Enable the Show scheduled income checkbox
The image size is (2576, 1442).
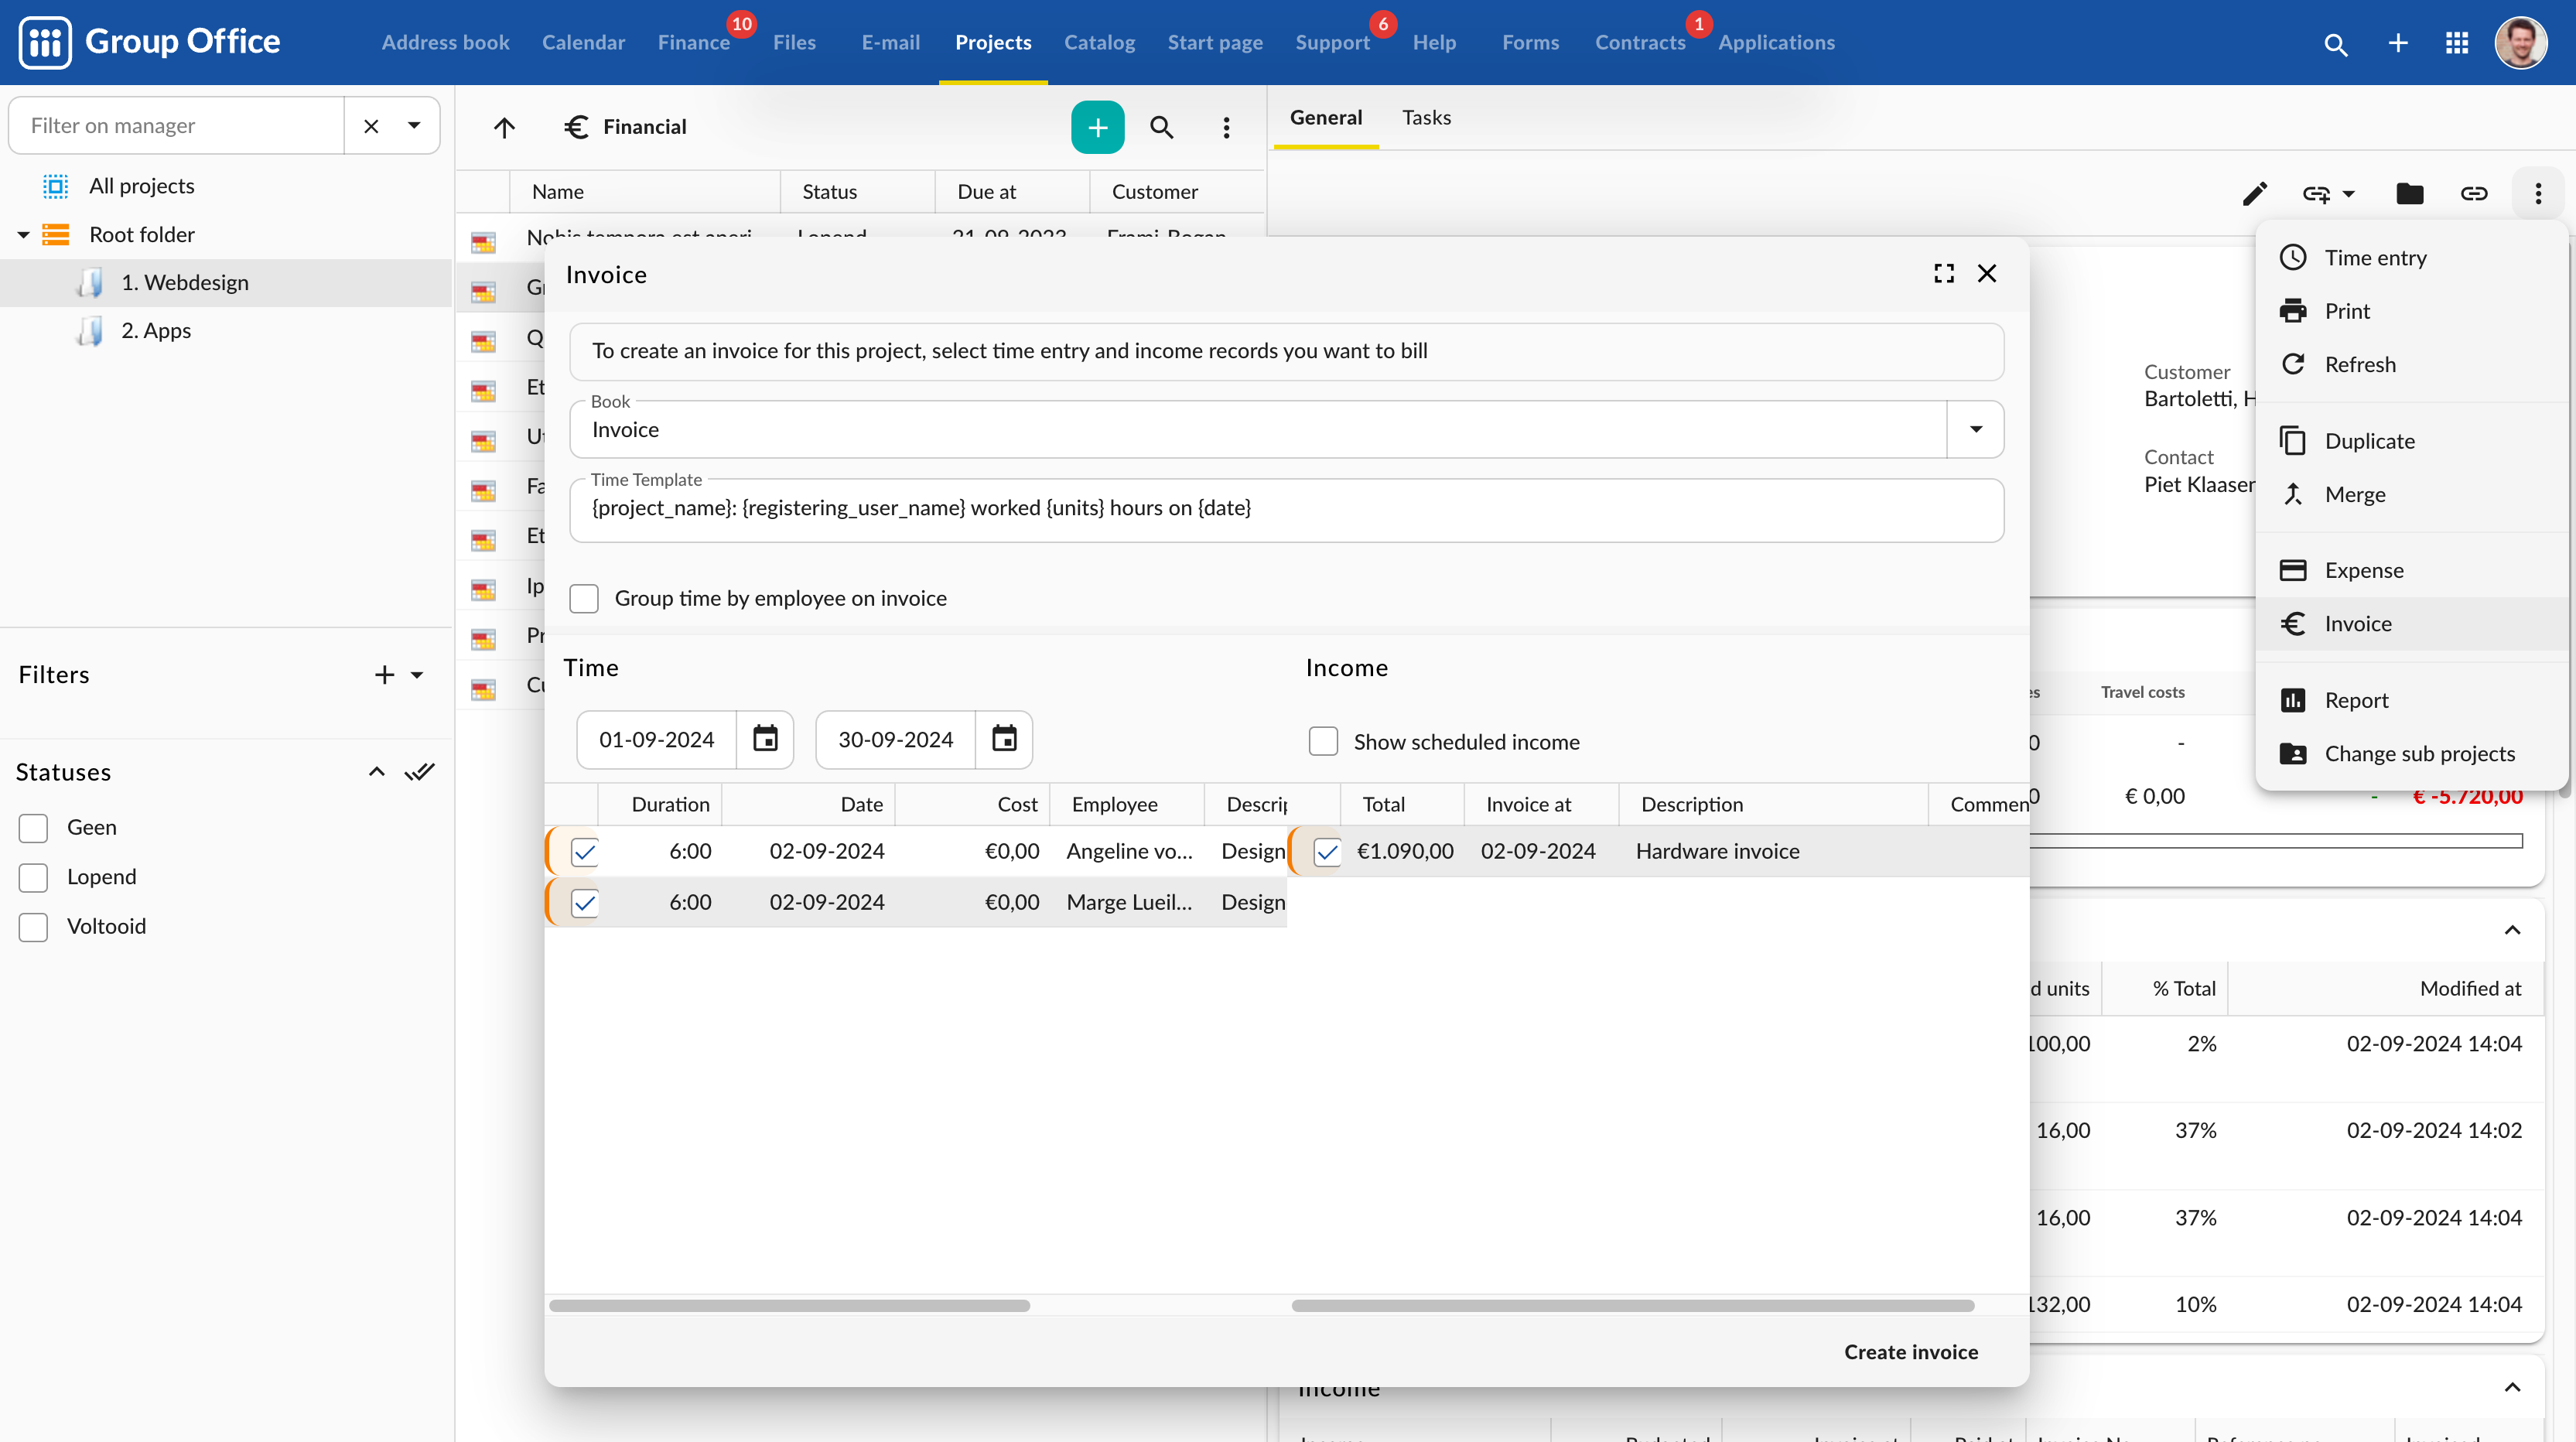coord(1324,740)
